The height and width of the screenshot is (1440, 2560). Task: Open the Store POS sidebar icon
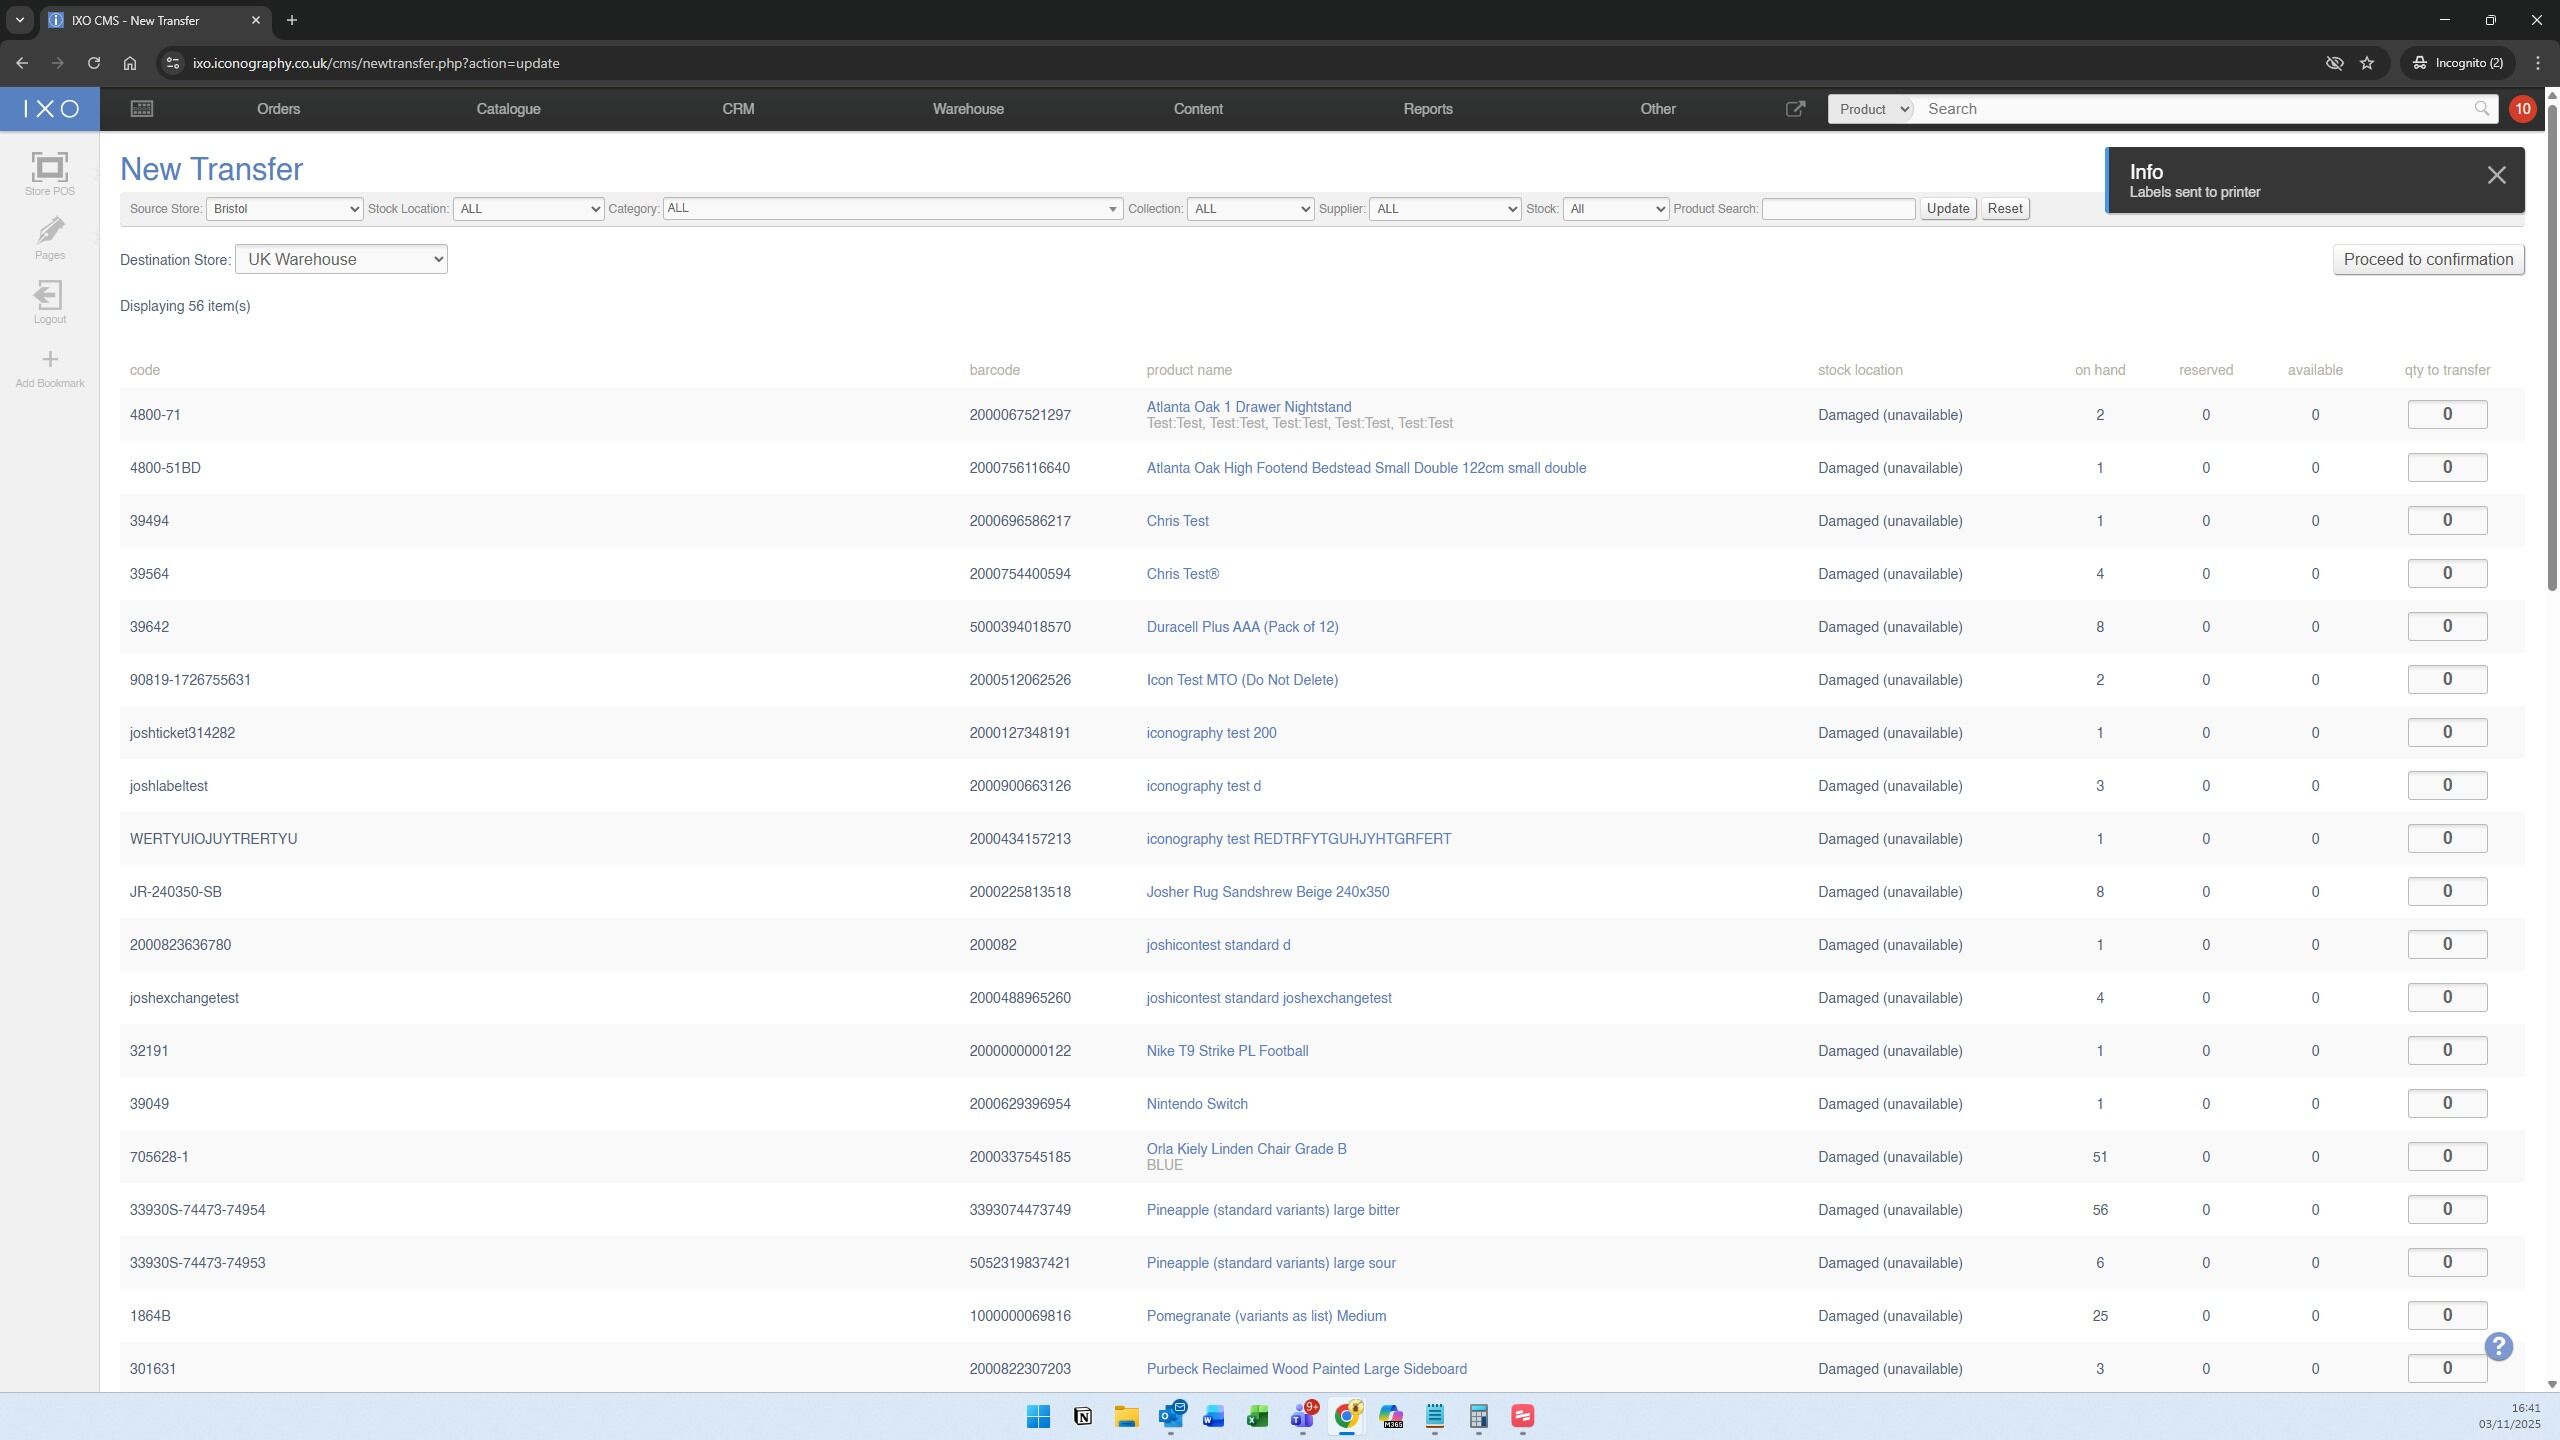pyautogui.click(x=49, y=168)
